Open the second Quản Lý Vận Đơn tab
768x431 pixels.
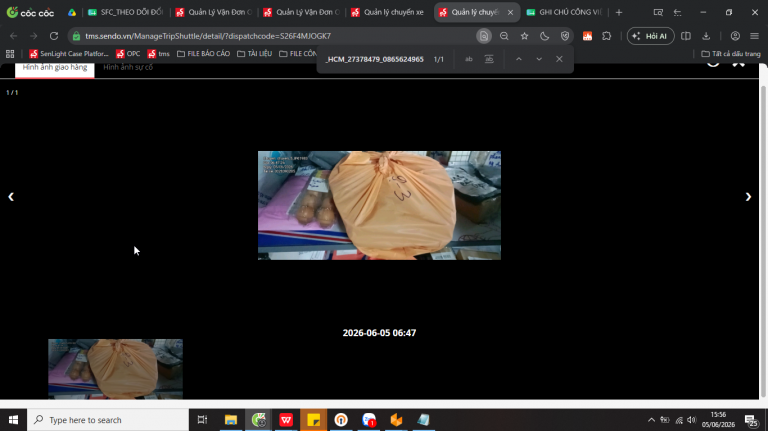tap(301, 12)
